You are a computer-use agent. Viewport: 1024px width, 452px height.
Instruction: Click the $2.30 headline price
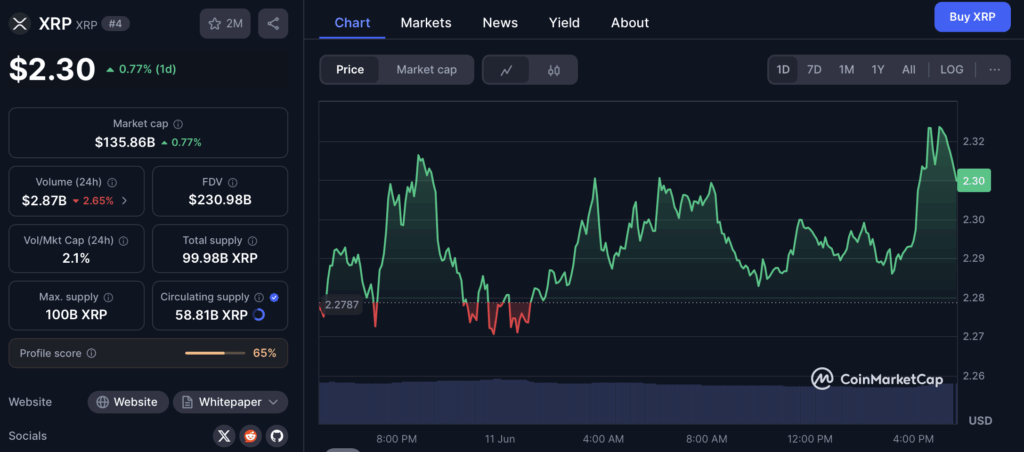pyautogui.click(x=52, y=69)
